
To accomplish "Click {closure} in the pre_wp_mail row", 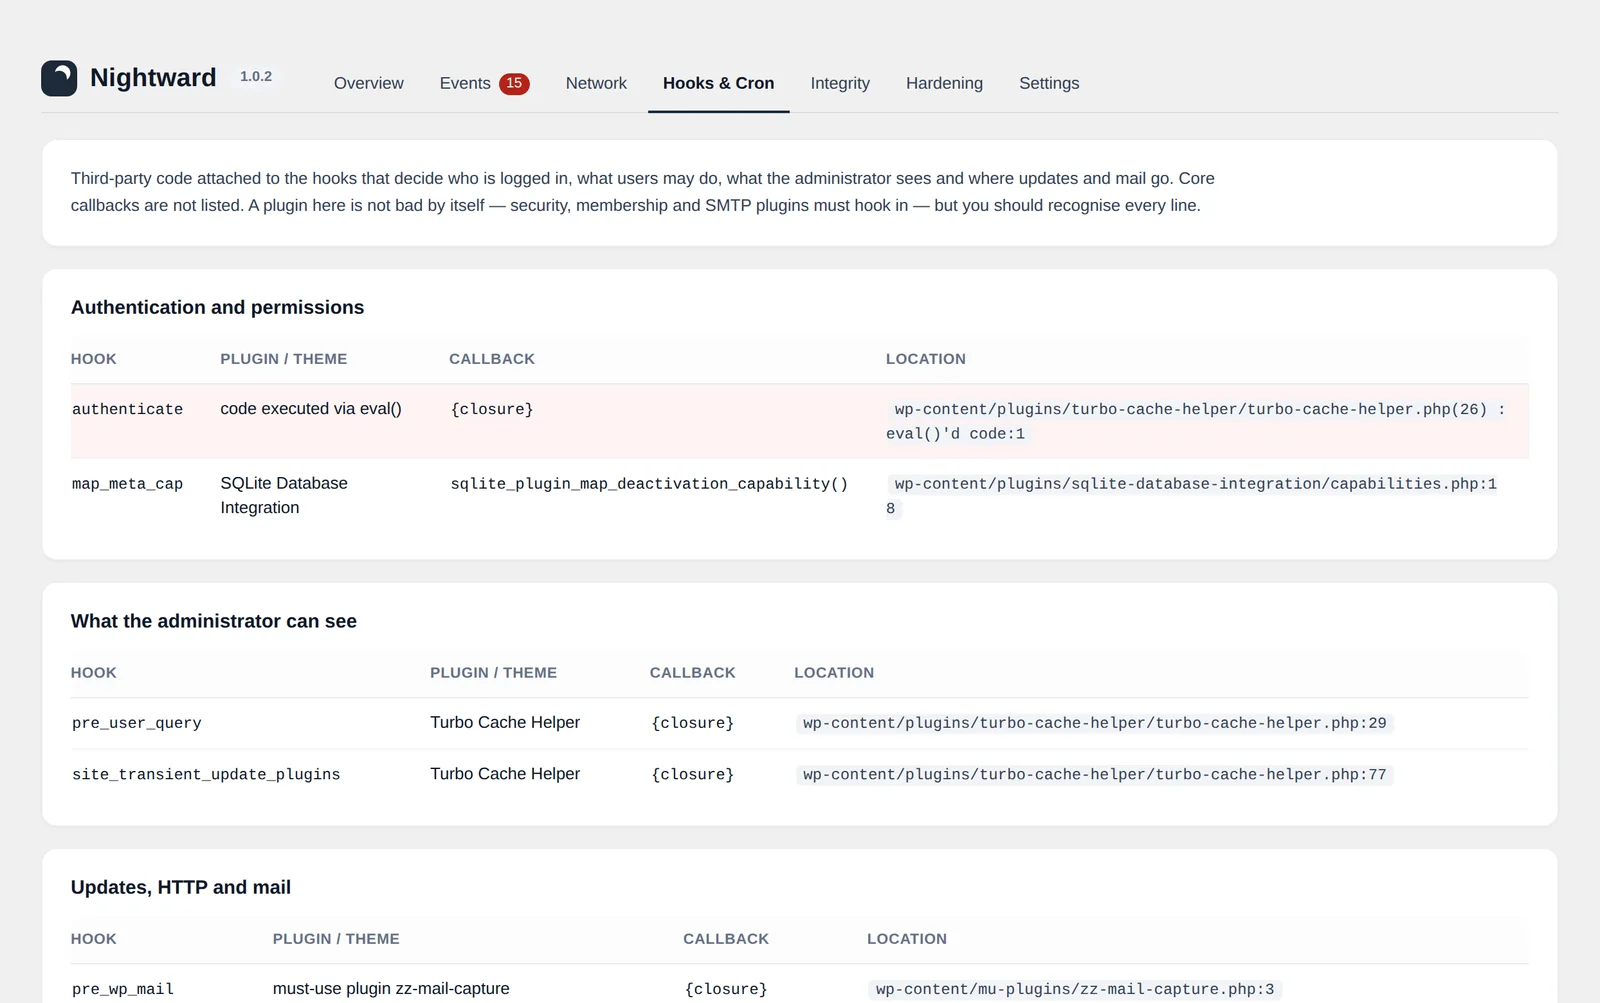I will coord(726,989).
